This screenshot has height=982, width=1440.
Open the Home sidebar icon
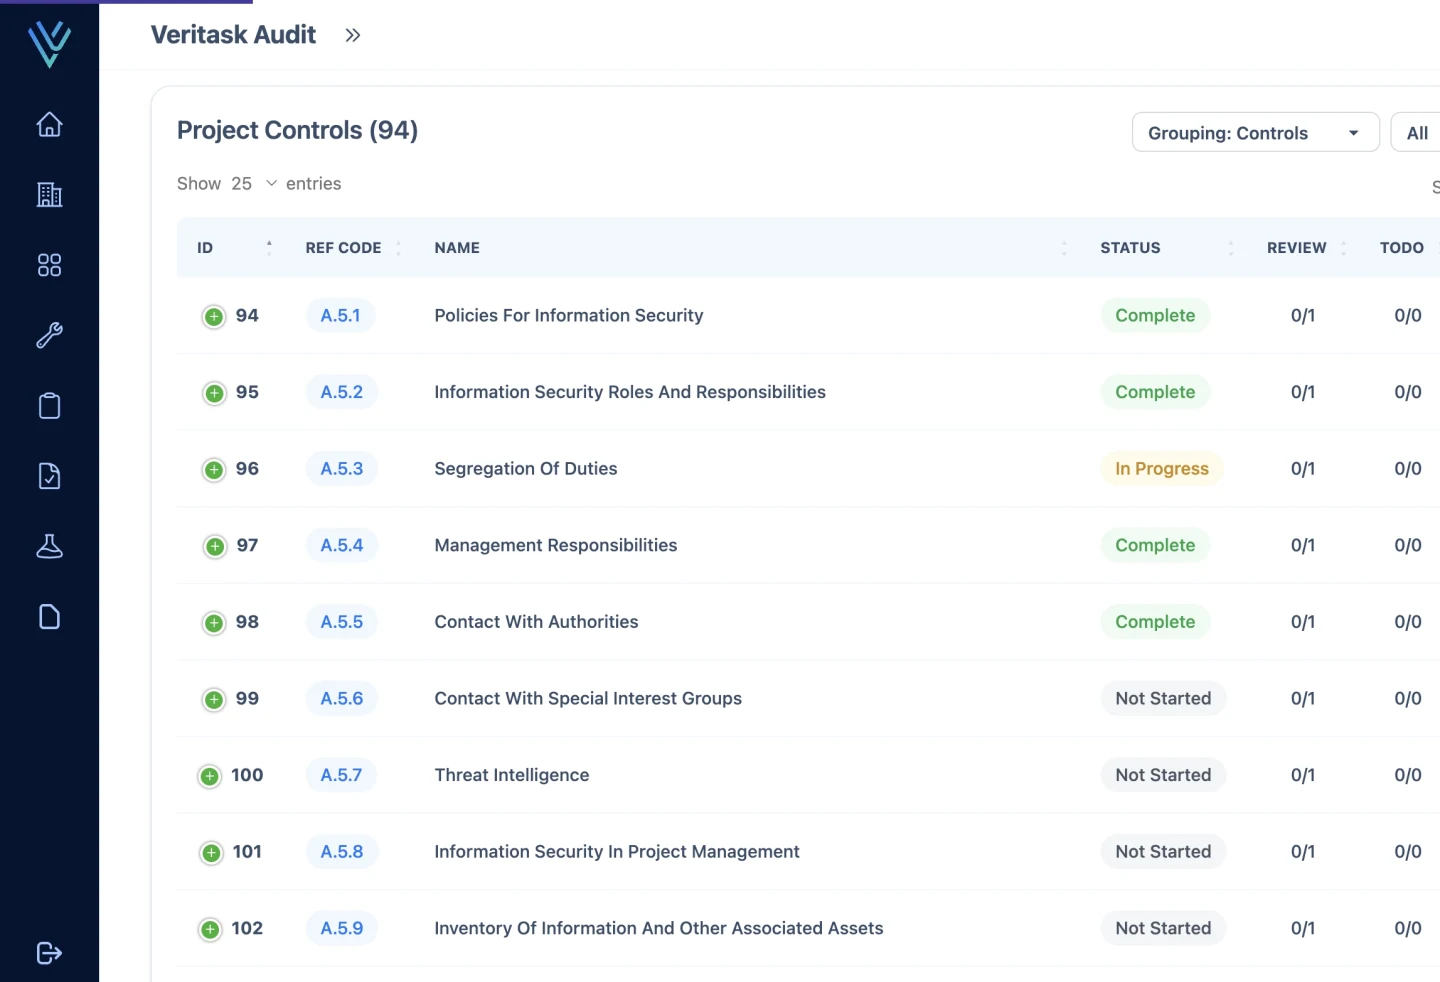coord(49,124)
